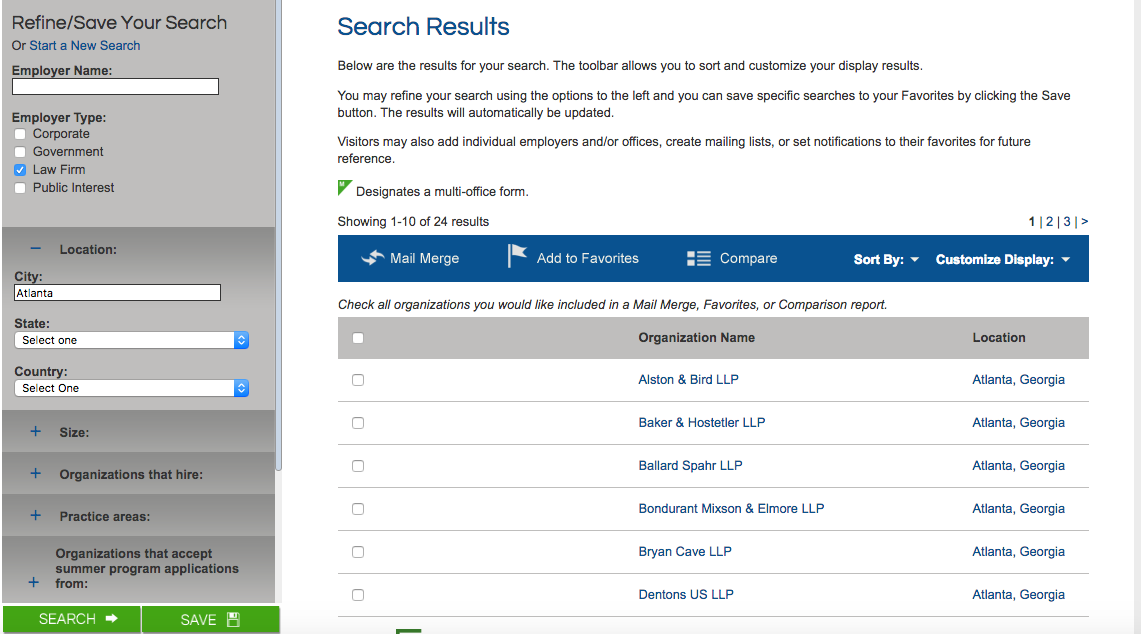Click the Add to Favorites flag icon
Screen dimensions: 1141x634
tap(517, 256)
